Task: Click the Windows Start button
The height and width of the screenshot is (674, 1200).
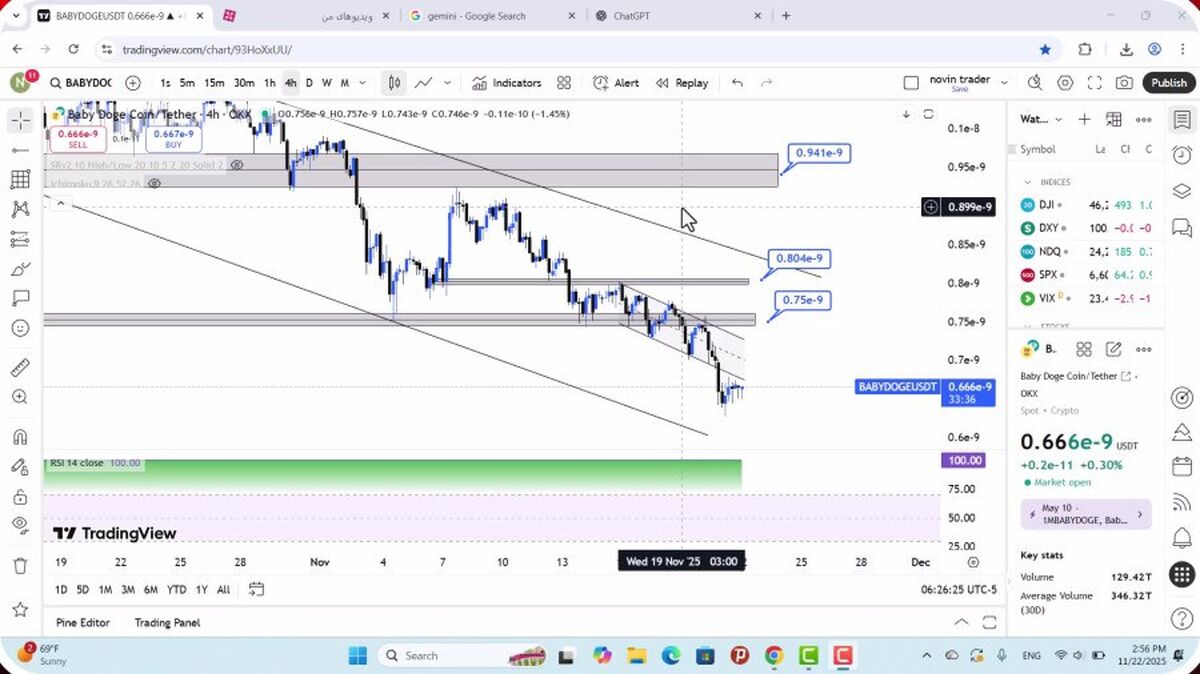Action: [358, 656]
